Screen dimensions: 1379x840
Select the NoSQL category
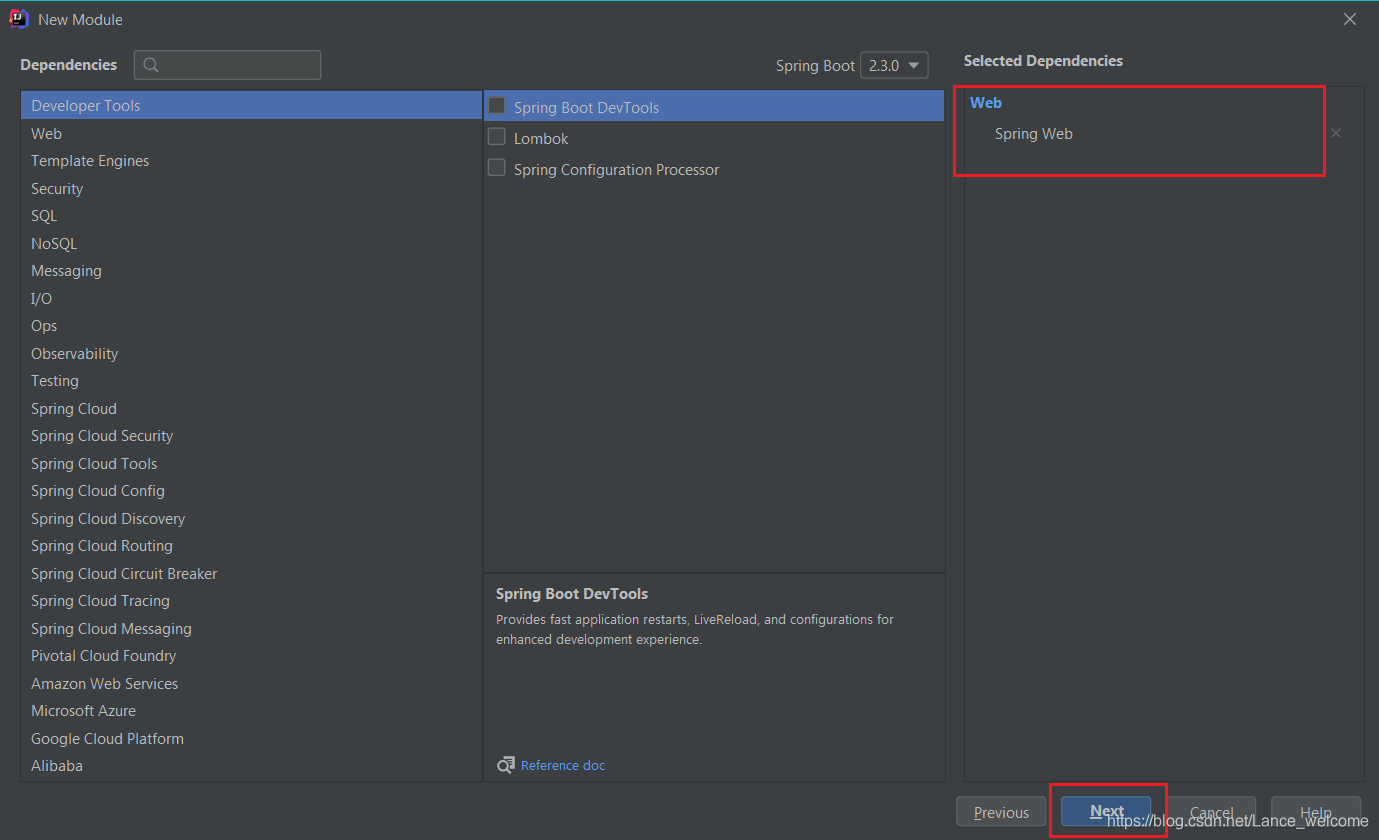point(251,243)
